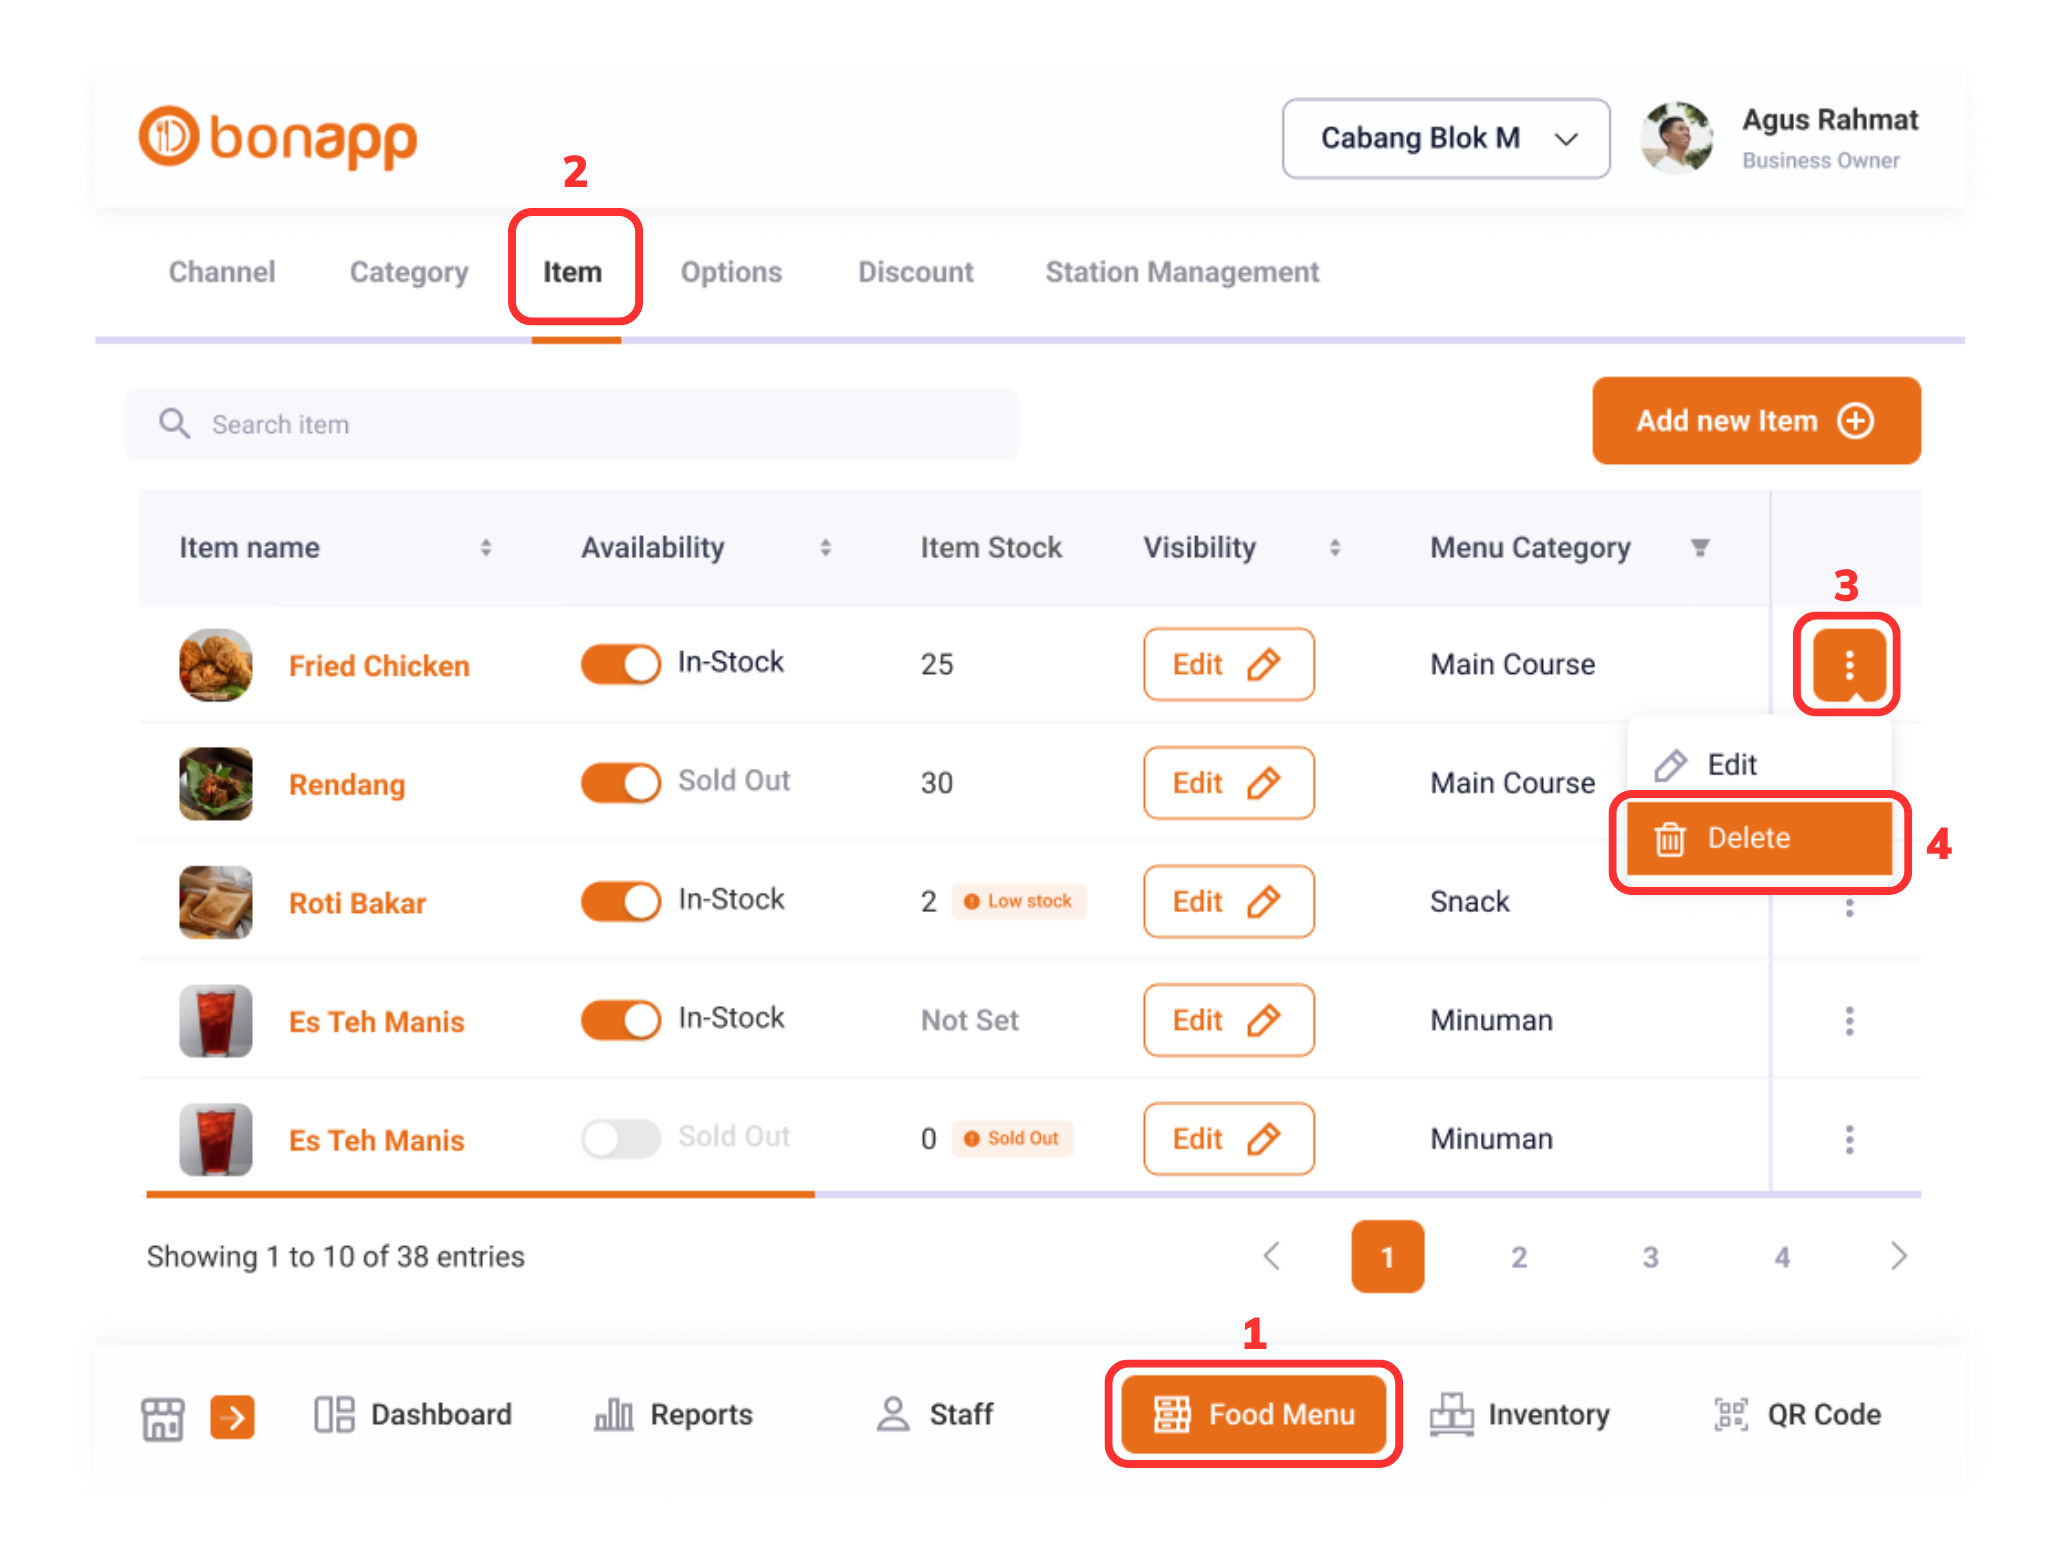Click Edit visibility button for Roti Bakar
2048x1550 pixels.
(x=1227, y=901)
